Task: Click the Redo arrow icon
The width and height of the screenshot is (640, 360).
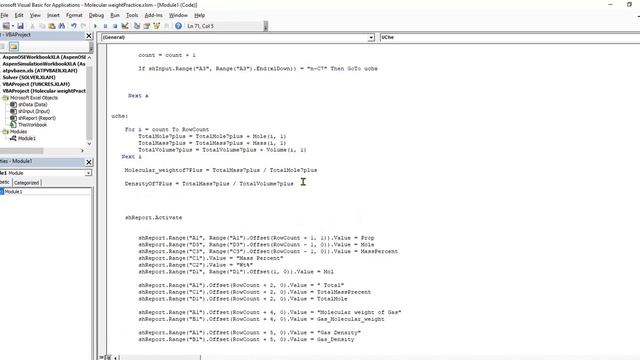Action: coord(84,26)
